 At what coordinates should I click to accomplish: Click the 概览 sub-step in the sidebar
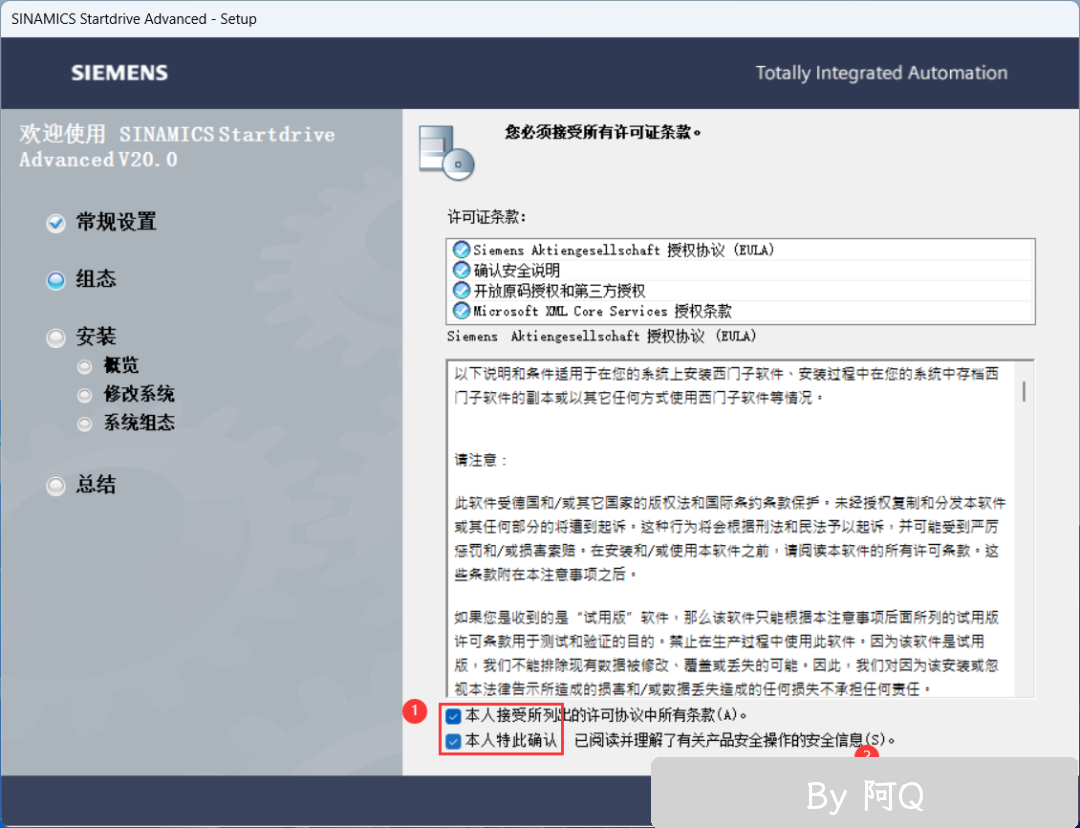(121, 365)
